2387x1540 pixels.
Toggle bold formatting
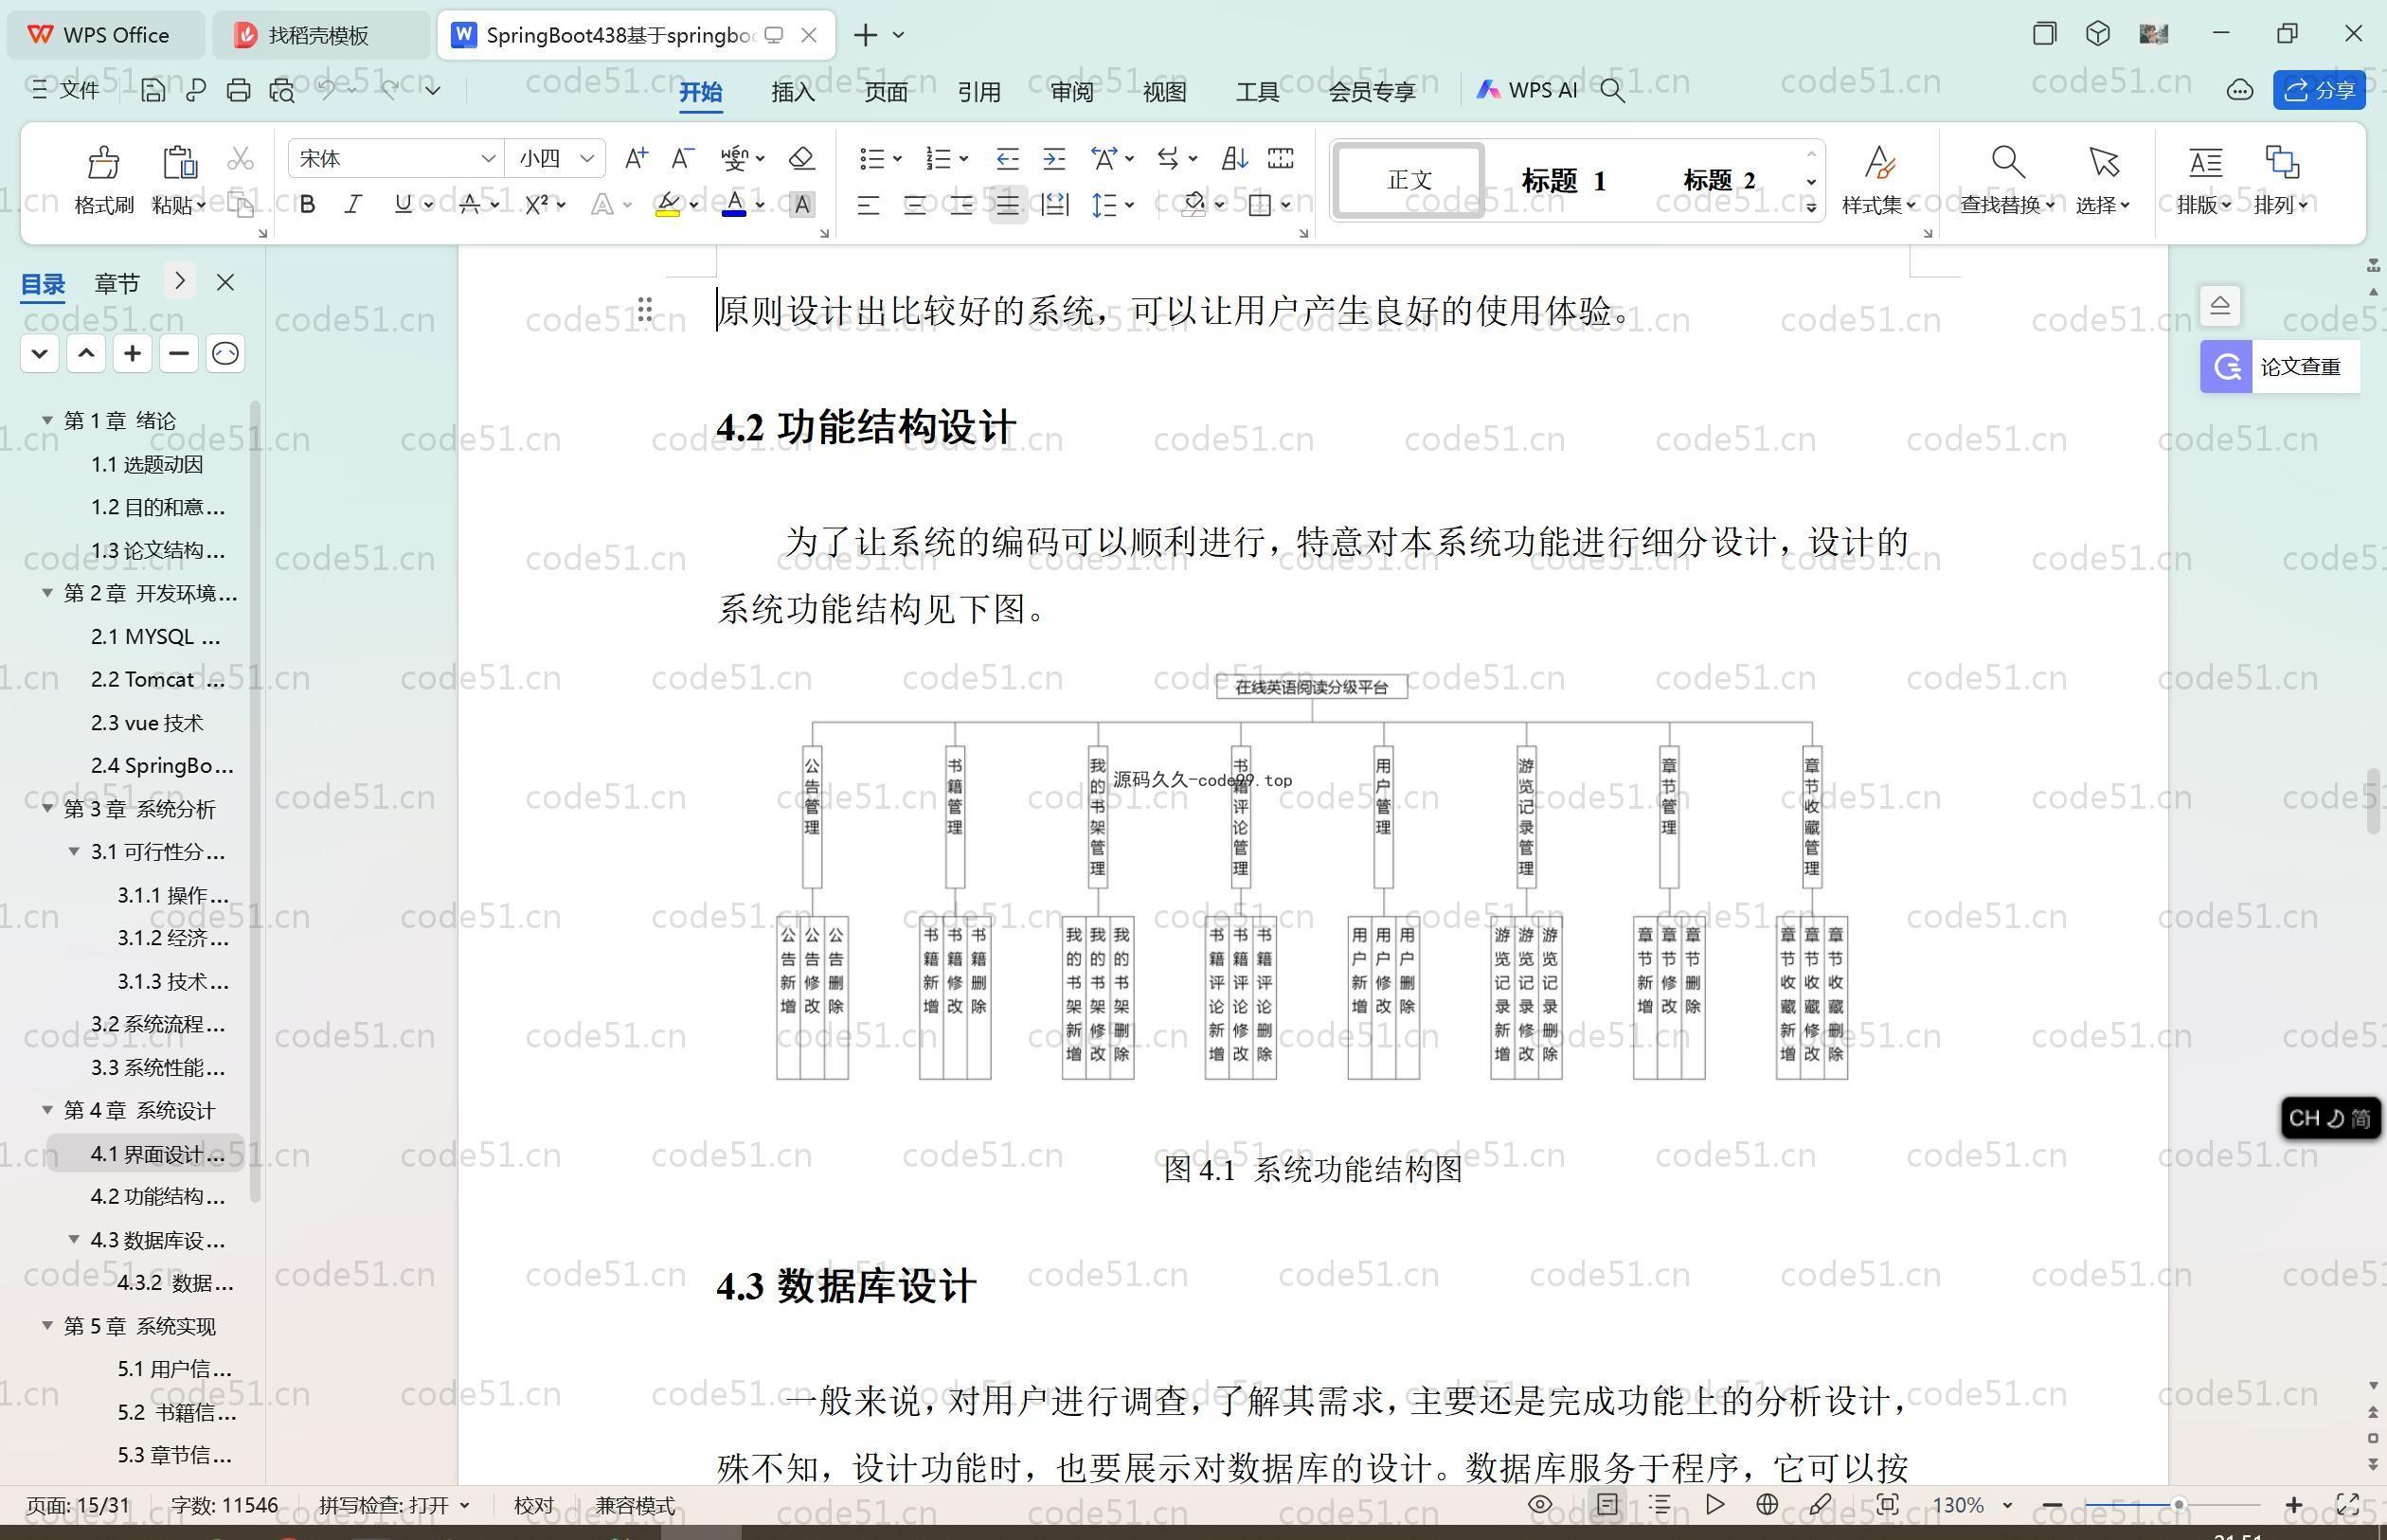point(307,204)
